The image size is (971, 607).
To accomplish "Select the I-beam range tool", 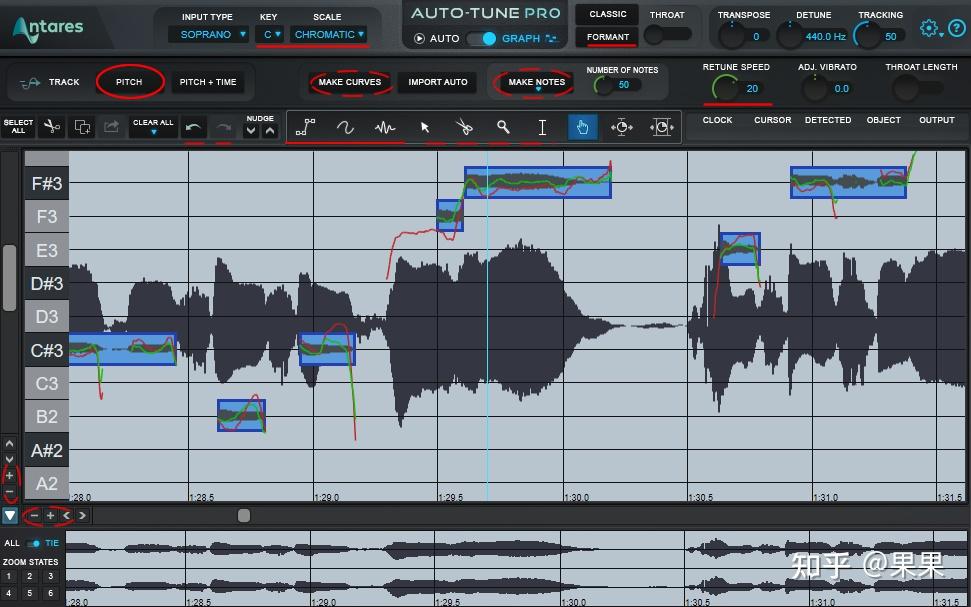I will pos(542,128).
